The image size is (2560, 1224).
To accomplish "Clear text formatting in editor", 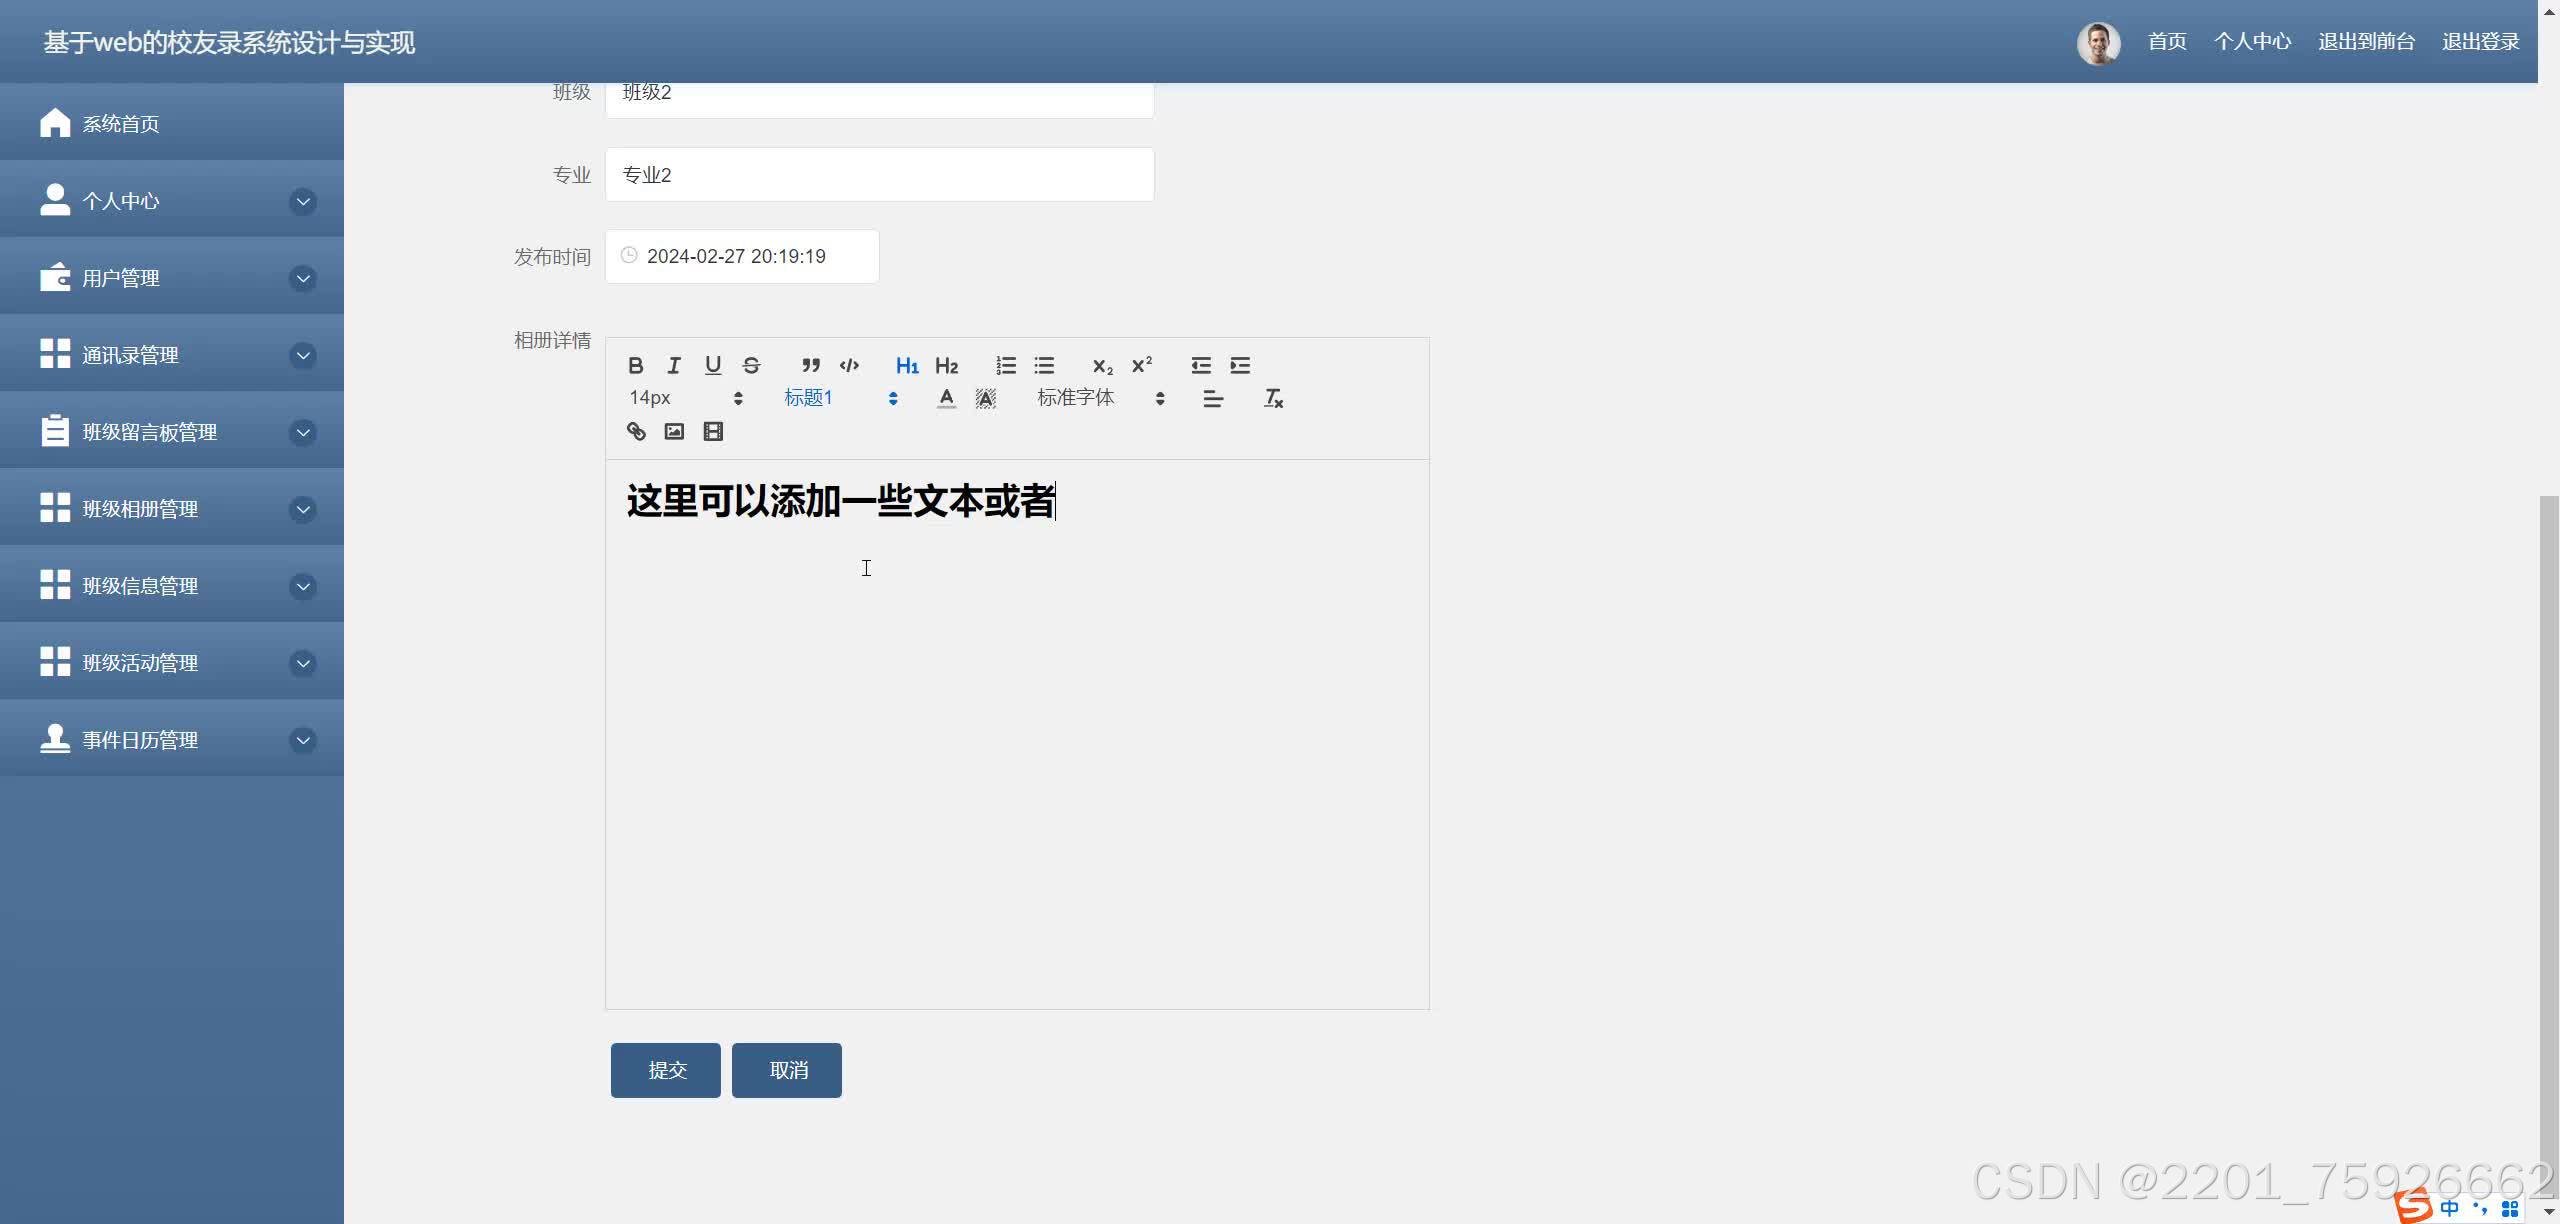I will coord(1272,398).
